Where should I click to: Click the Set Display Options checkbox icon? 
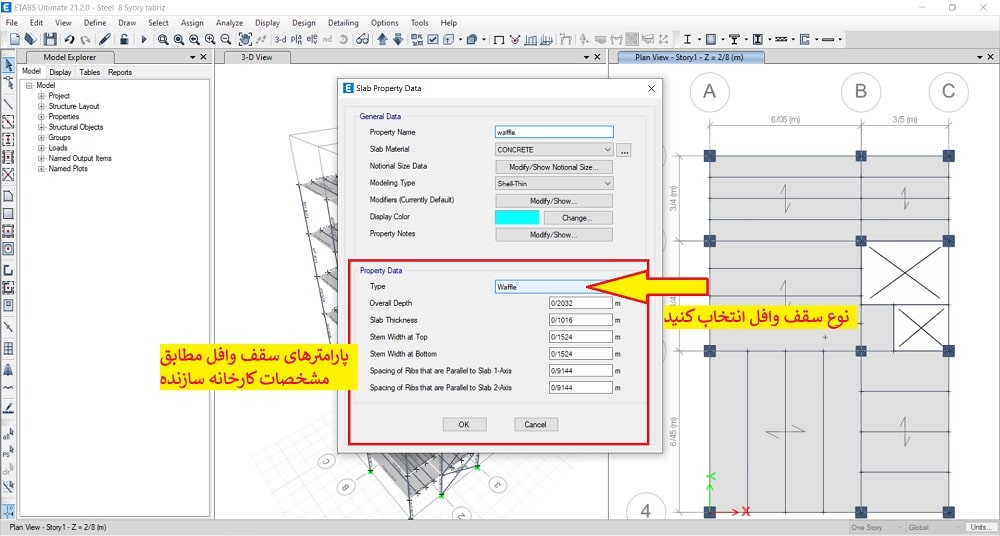click(433, 39)
